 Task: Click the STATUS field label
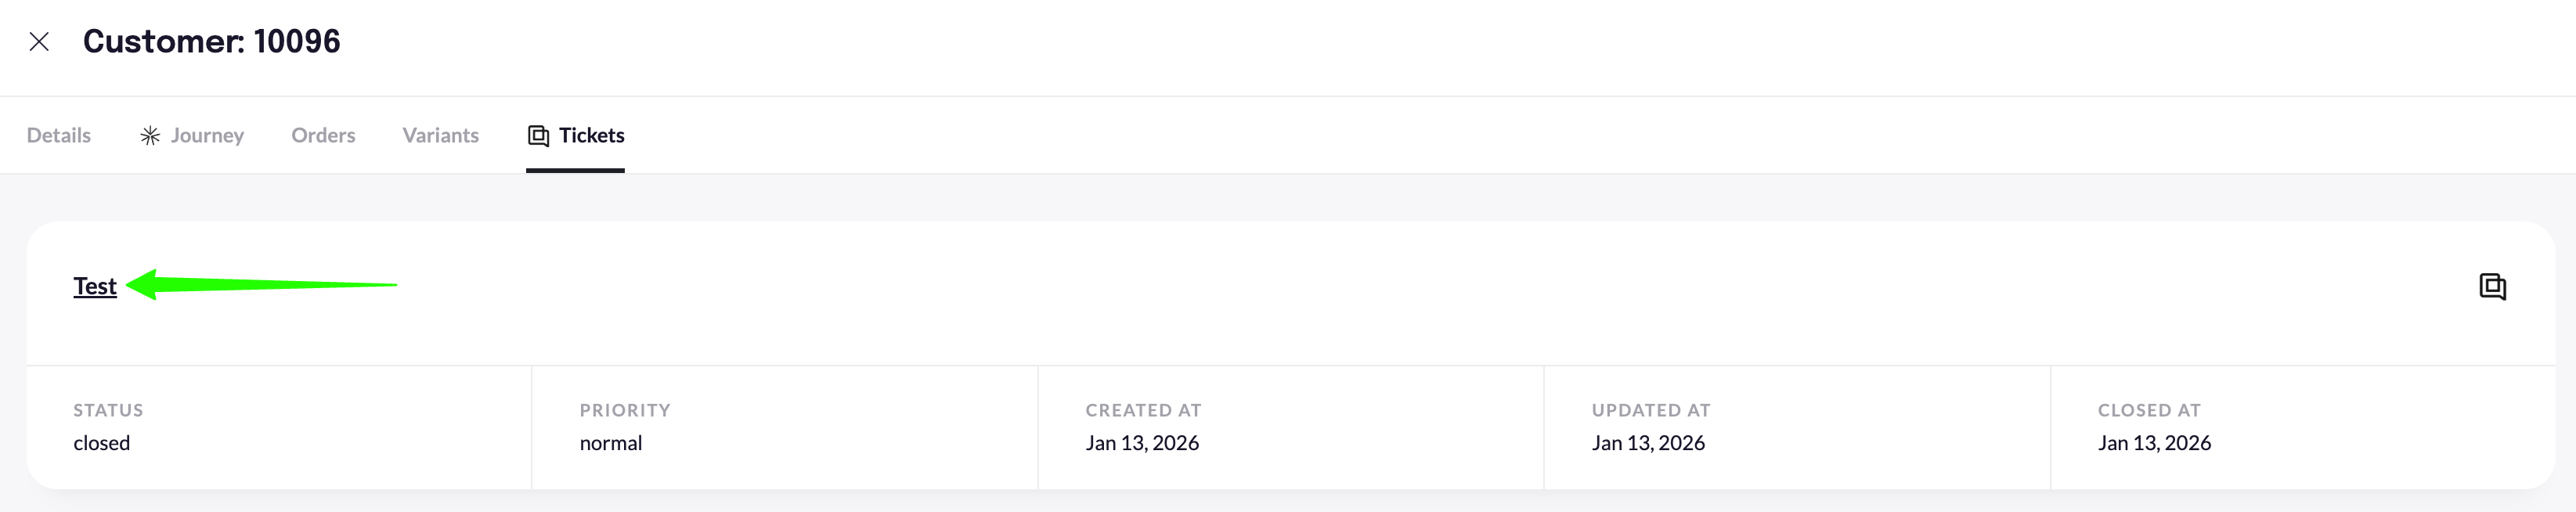pos(108,410)
